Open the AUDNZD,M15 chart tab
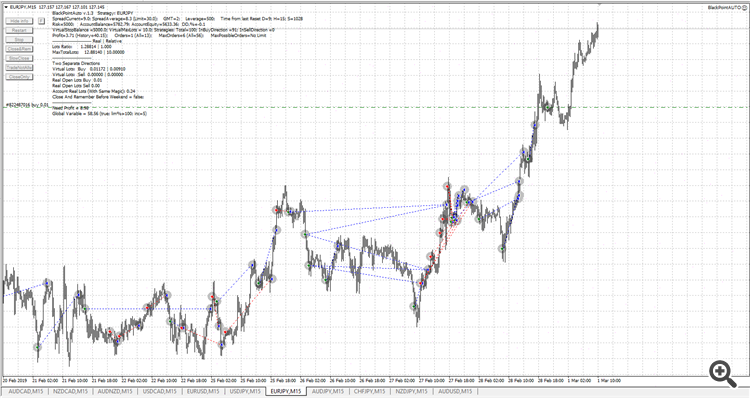The height and width of the screenshot is (400, 750). coord(115,391)
